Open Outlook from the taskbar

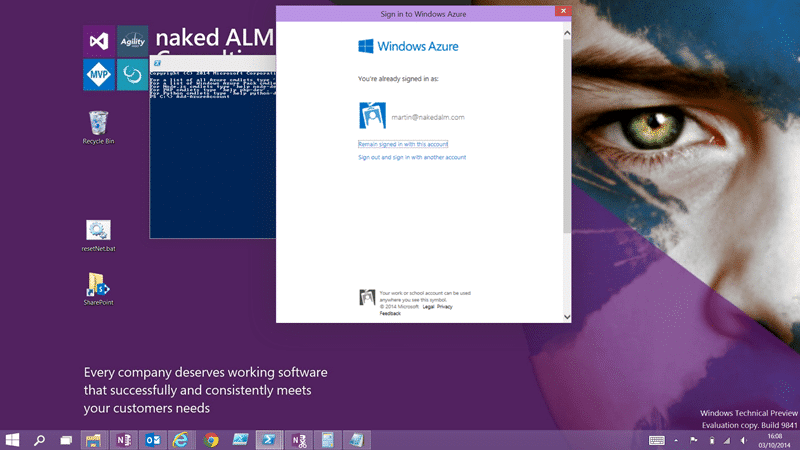pyautogui.click(x=153, y=440)
